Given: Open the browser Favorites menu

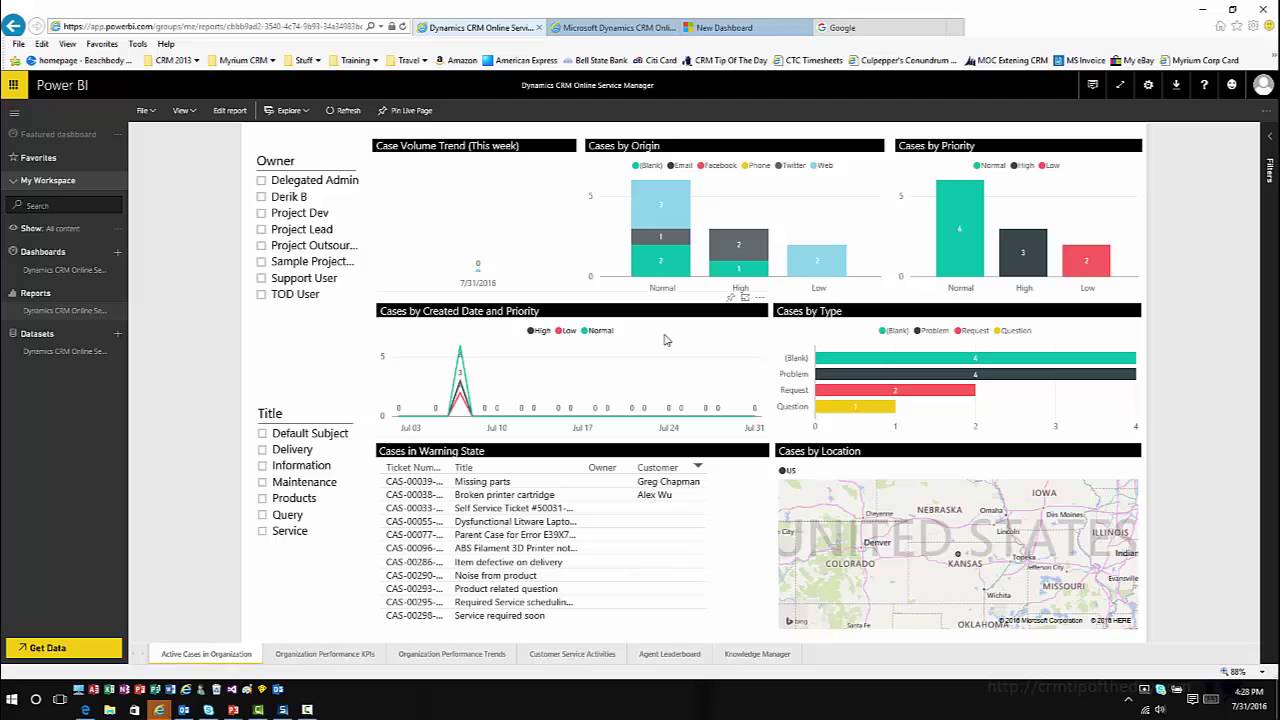Looking at the screenshot, I should (x=102, y=44).
